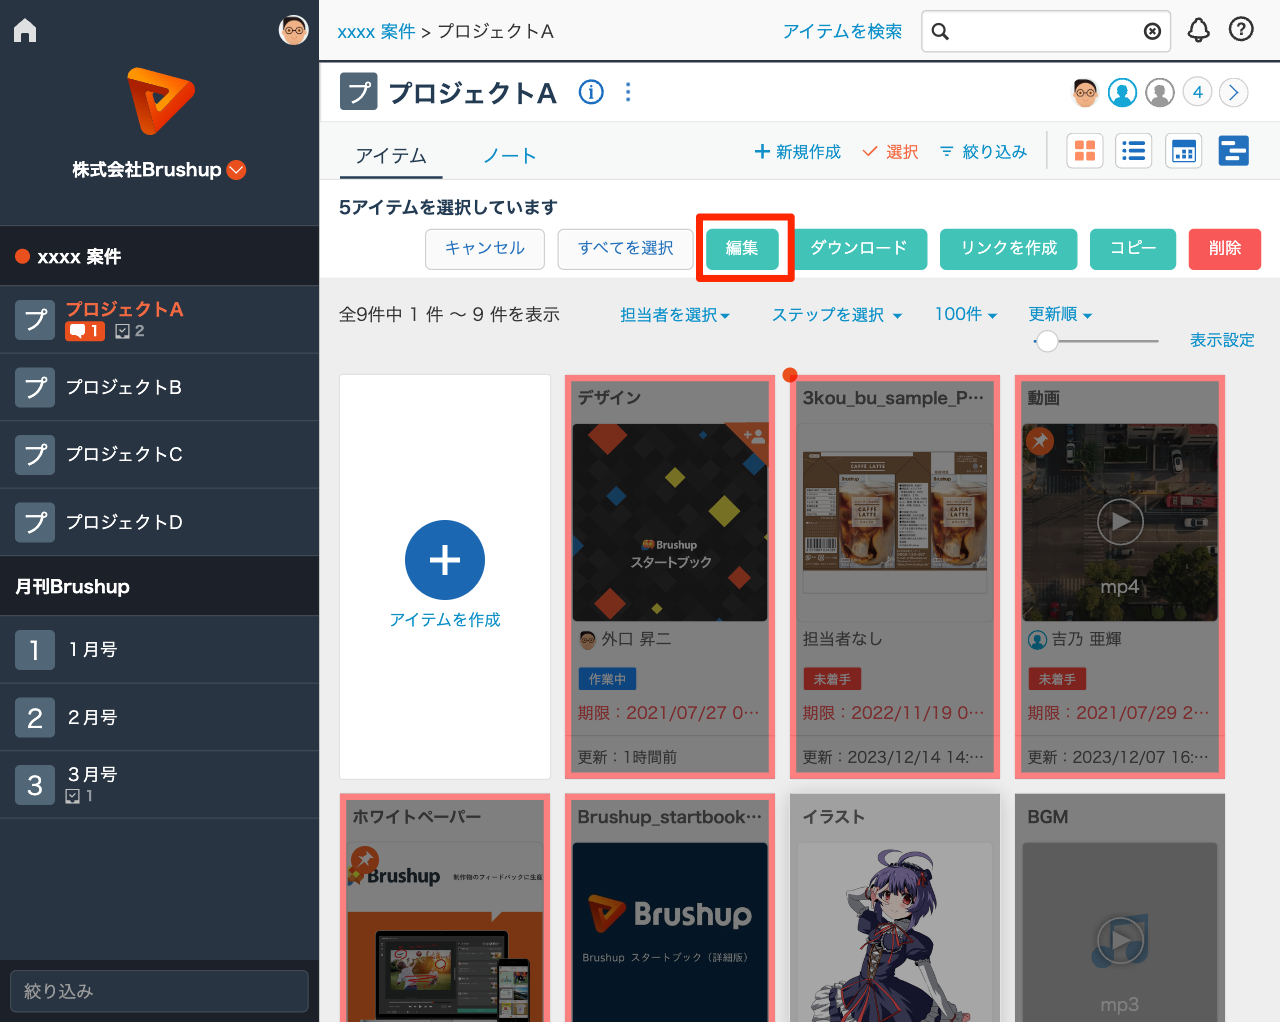This screenshot has width=1280, height=1022.
Task: Open the 更新順 sort dropdown
Action: coord(1060,315)
